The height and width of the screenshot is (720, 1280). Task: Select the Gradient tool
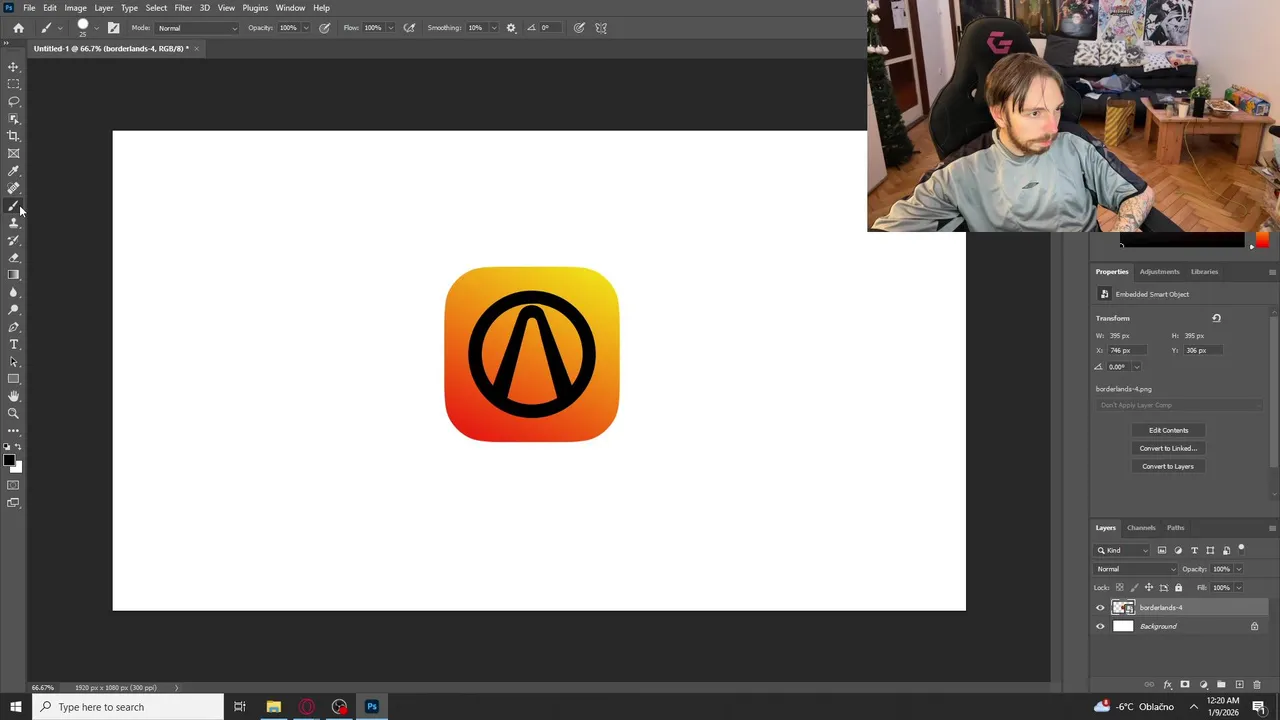pos(14,275)
